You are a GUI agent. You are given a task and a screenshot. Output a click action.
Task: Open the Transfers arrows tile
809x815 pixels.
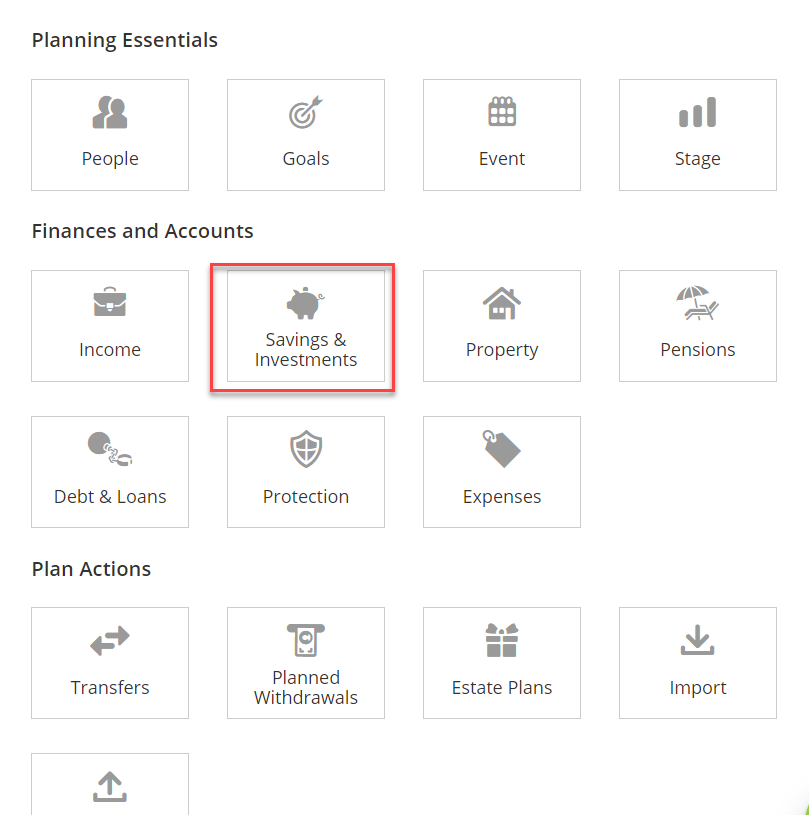pos(110,663)
